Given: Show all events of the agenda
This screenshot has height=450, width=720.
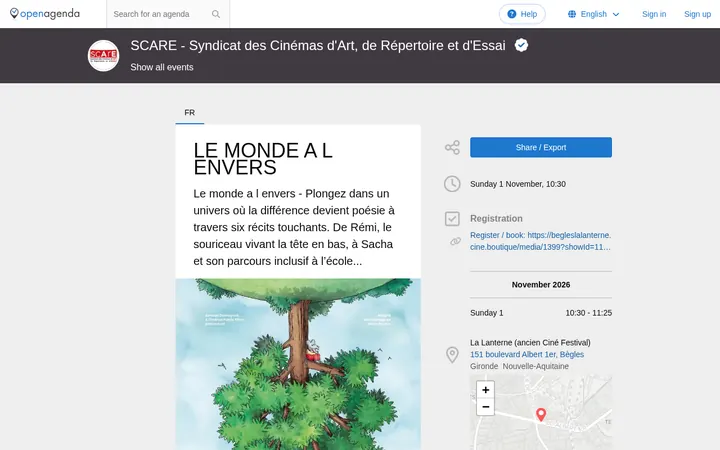Looking at the screenshot, I should click(x=162, y=67).
